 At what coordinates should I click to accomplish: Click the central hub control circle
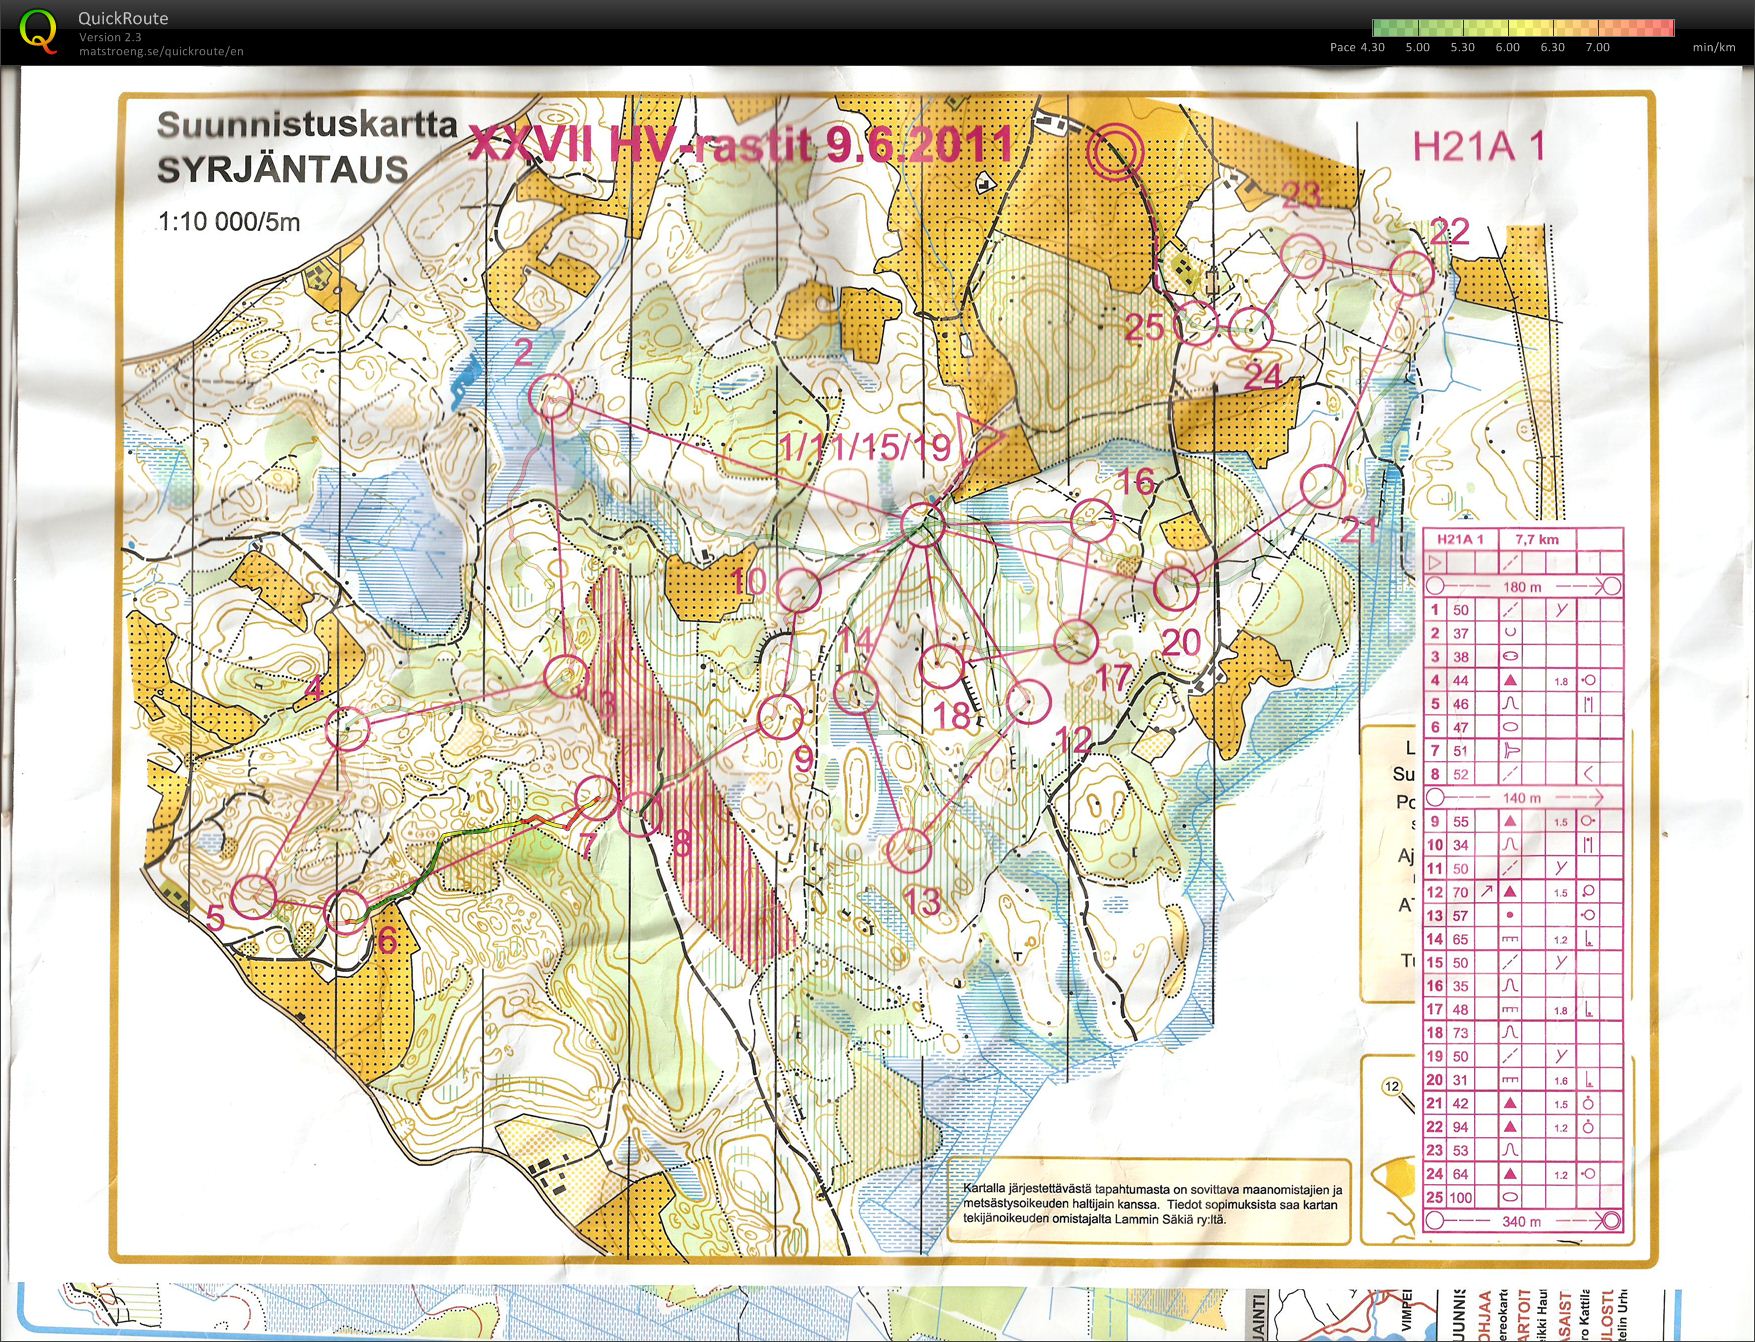[922, 524]
